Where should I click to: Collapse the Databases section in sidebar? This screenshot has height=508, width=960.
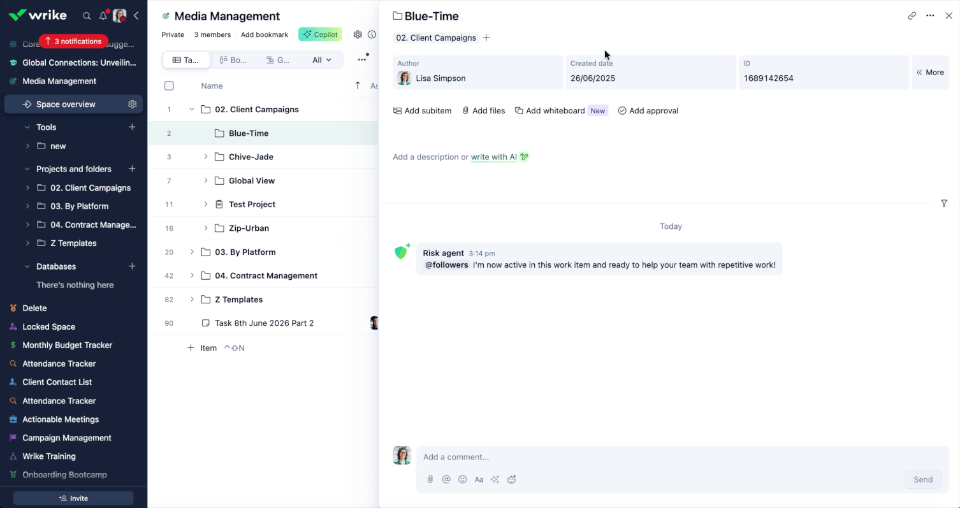click(27, 267)
